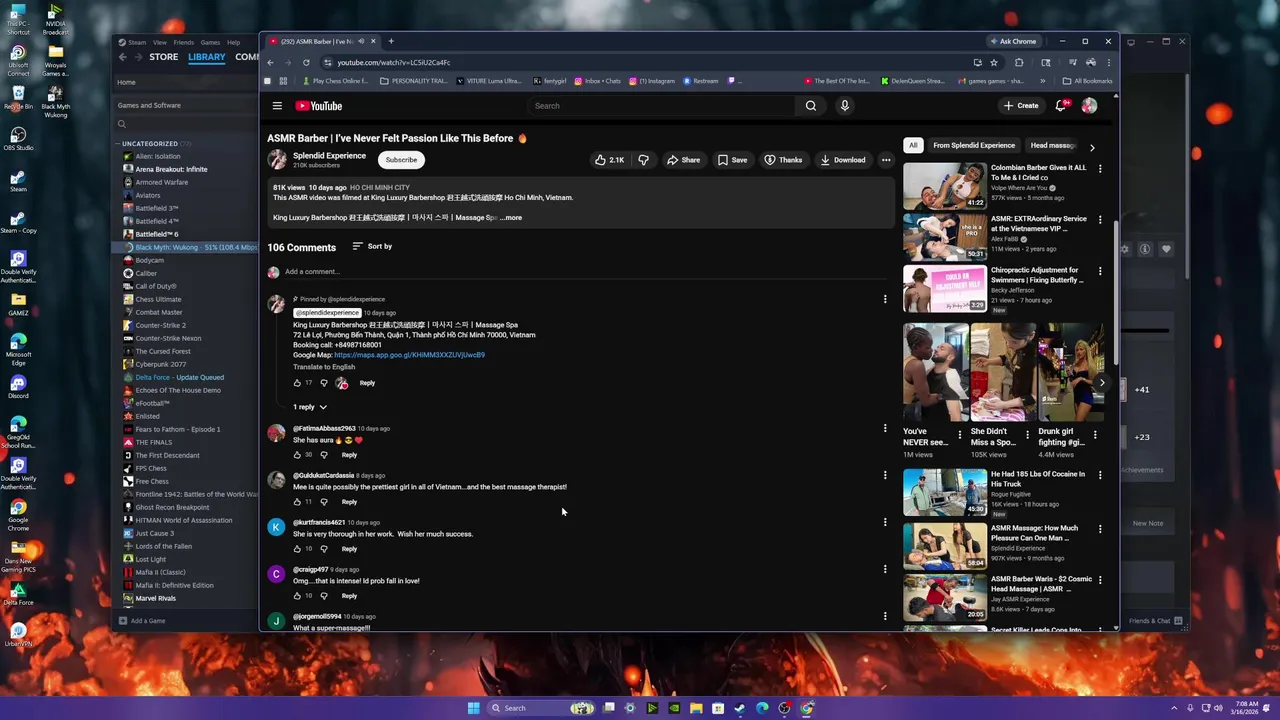
Task: Click the YouTube search magnifier button
Action: [811, 106]
